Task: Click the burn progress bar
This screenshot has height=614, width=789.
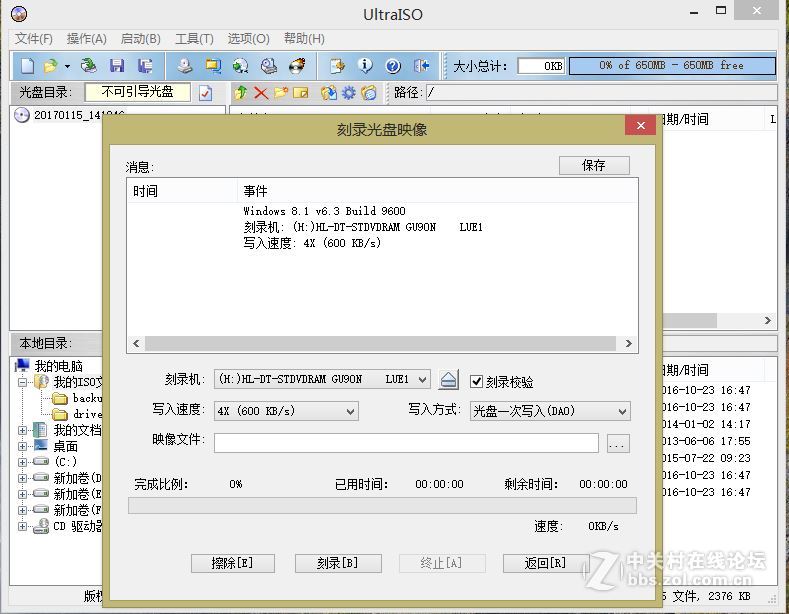Action: coord(382,505)
